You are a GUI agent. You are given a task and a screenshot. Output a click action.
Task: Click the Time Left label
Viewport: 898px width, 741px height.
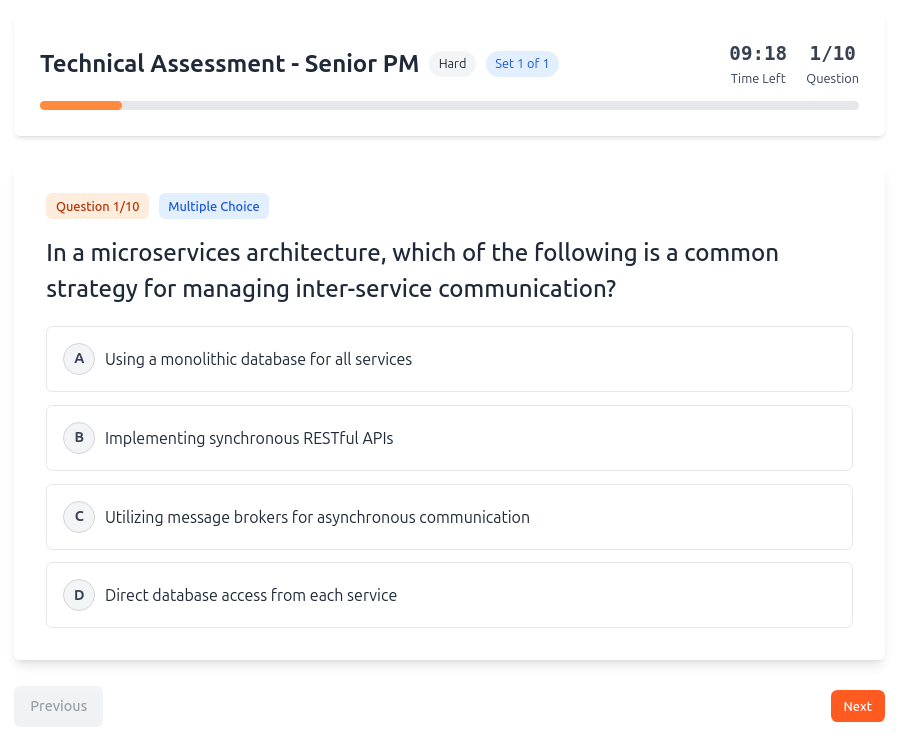pos(757,78)
